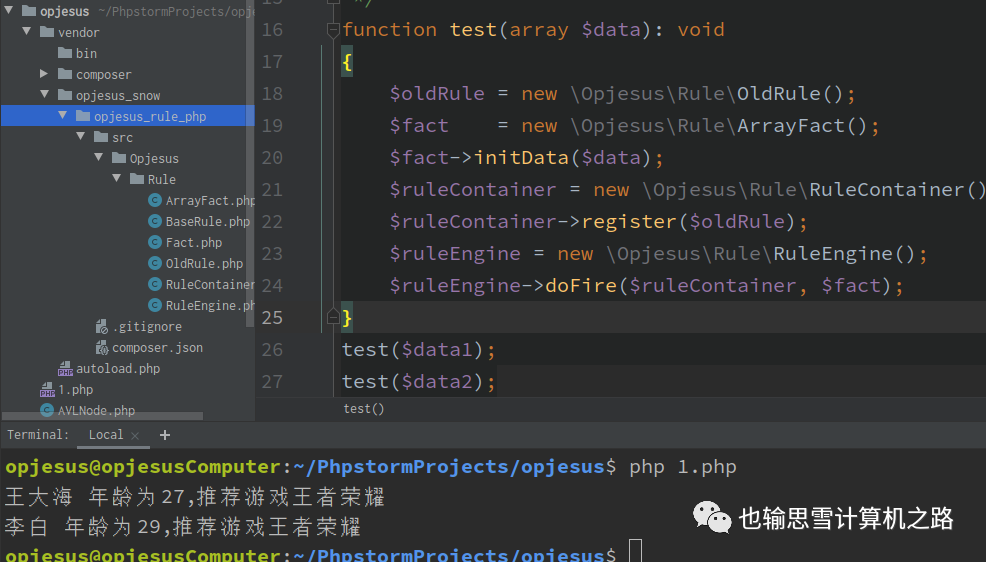The image size is (986, 562).
Task: Switch to the Local terminal tab
Action: click(x=105, y=435)
